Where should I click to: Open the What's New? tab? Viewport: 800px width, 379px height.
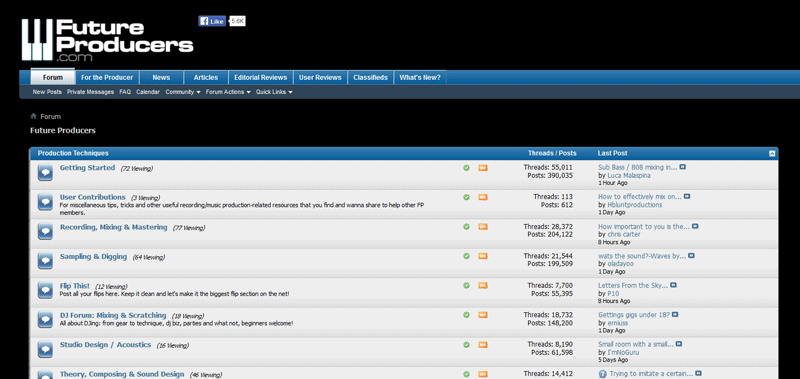pos(420,78)
